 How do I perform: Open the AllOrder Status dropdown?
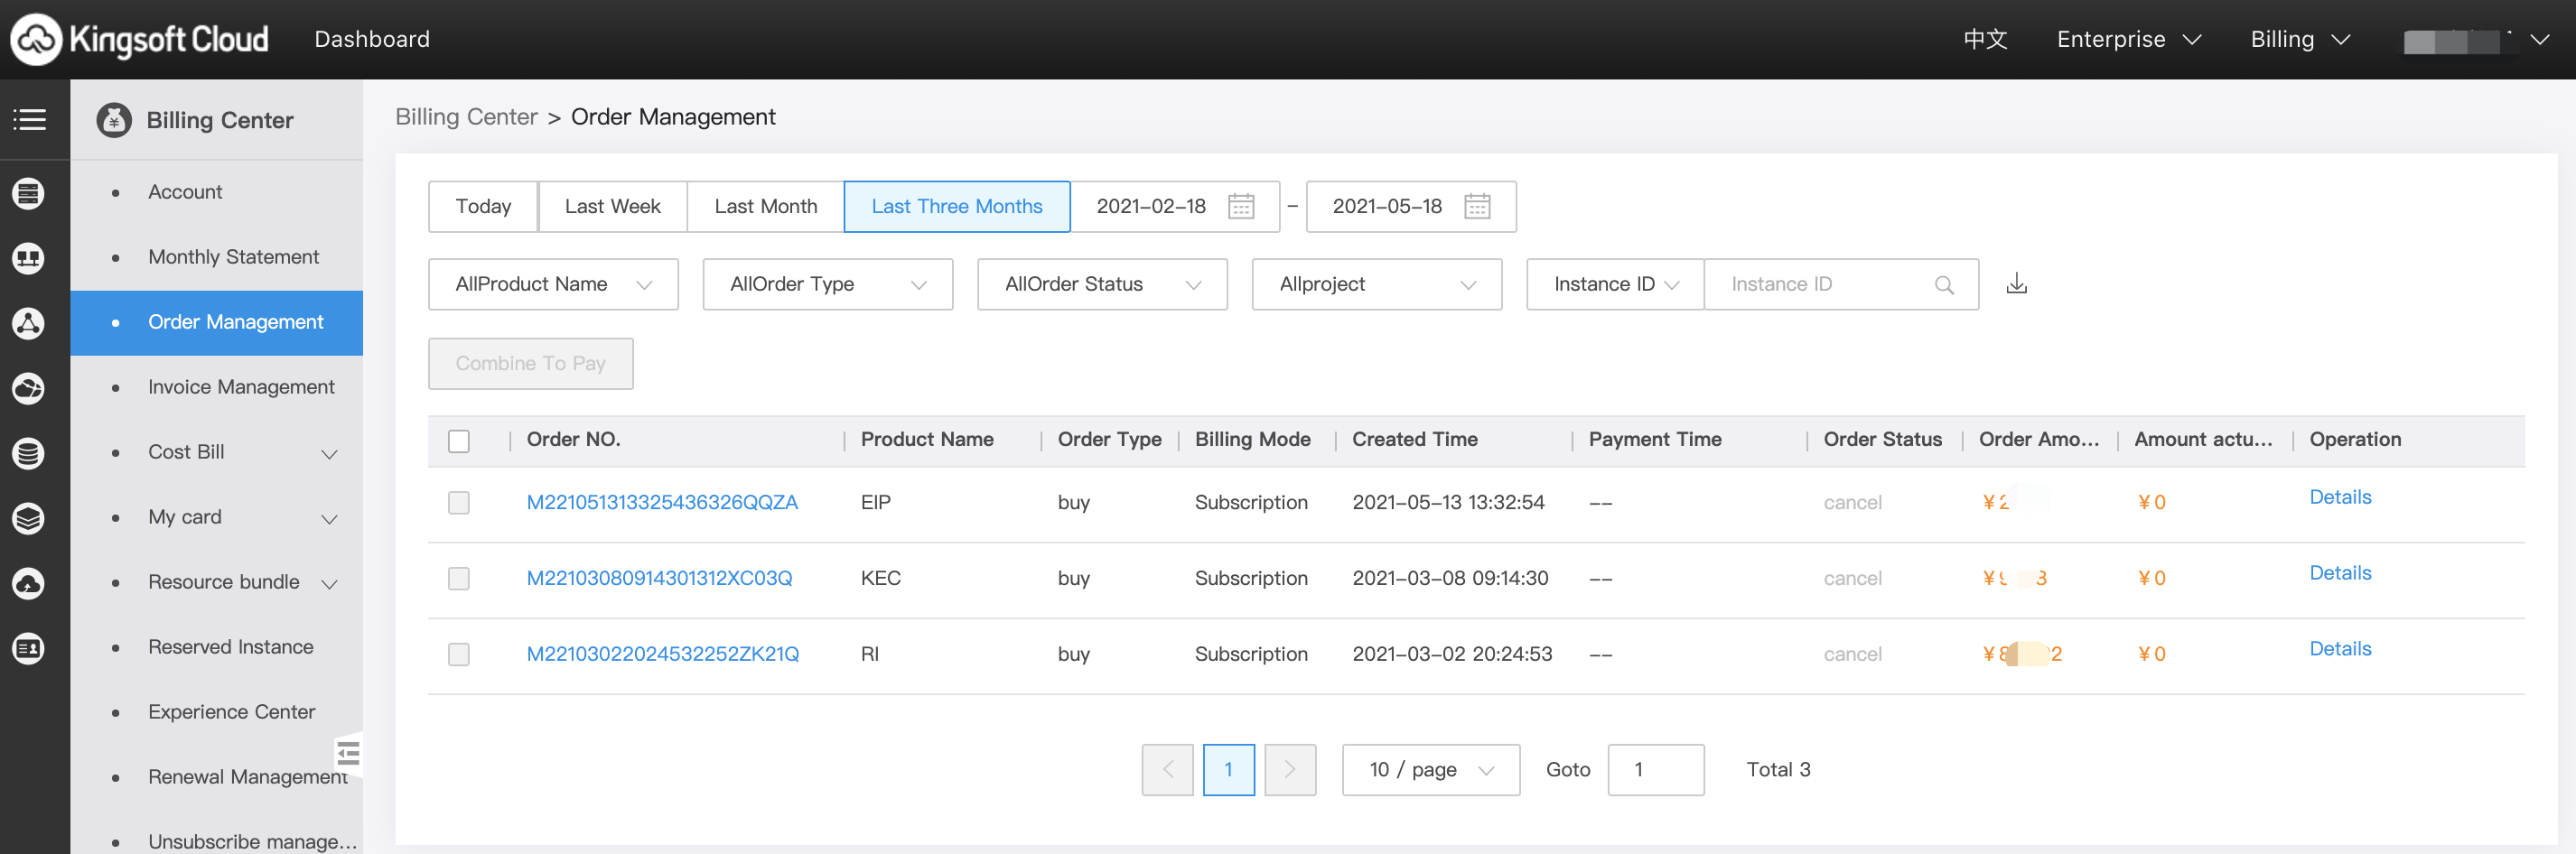click(1102, 284)
